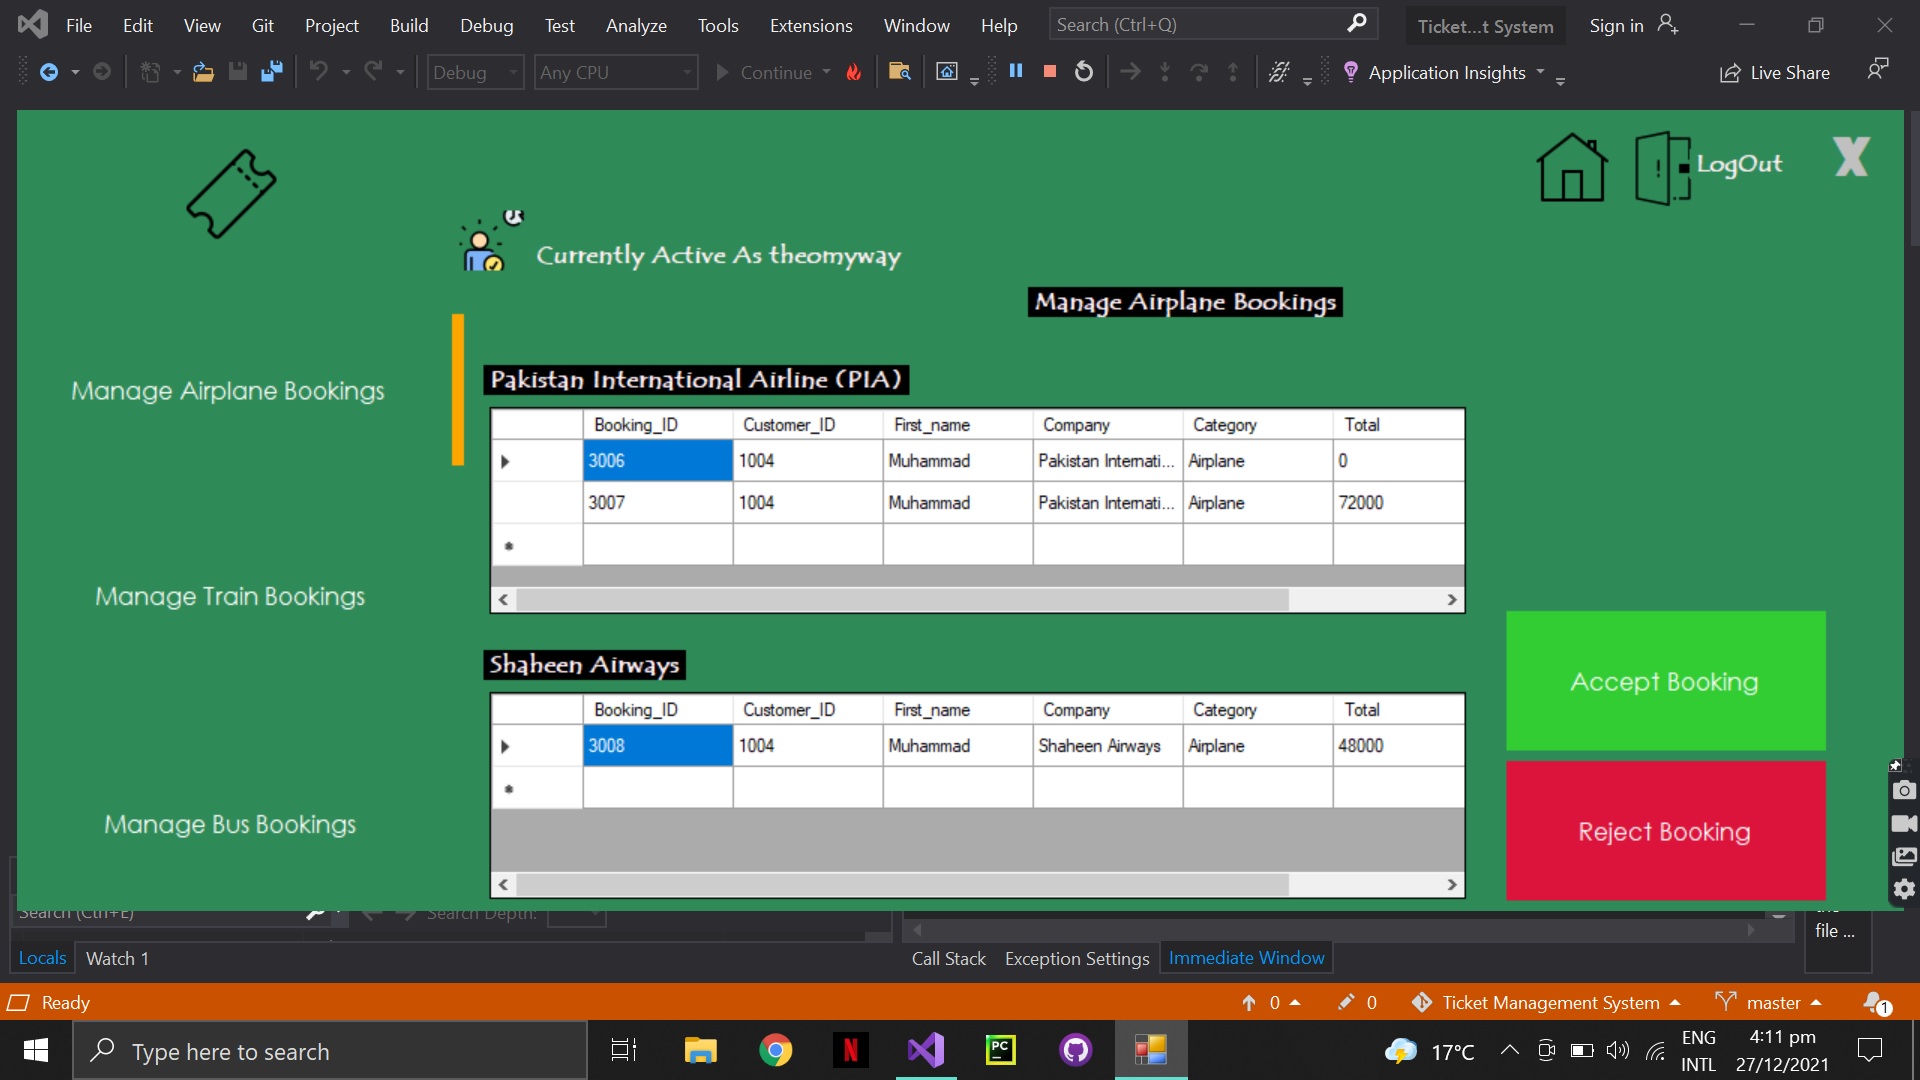
Task: Open the Debug menu
Action: click(x=486, y=25)
